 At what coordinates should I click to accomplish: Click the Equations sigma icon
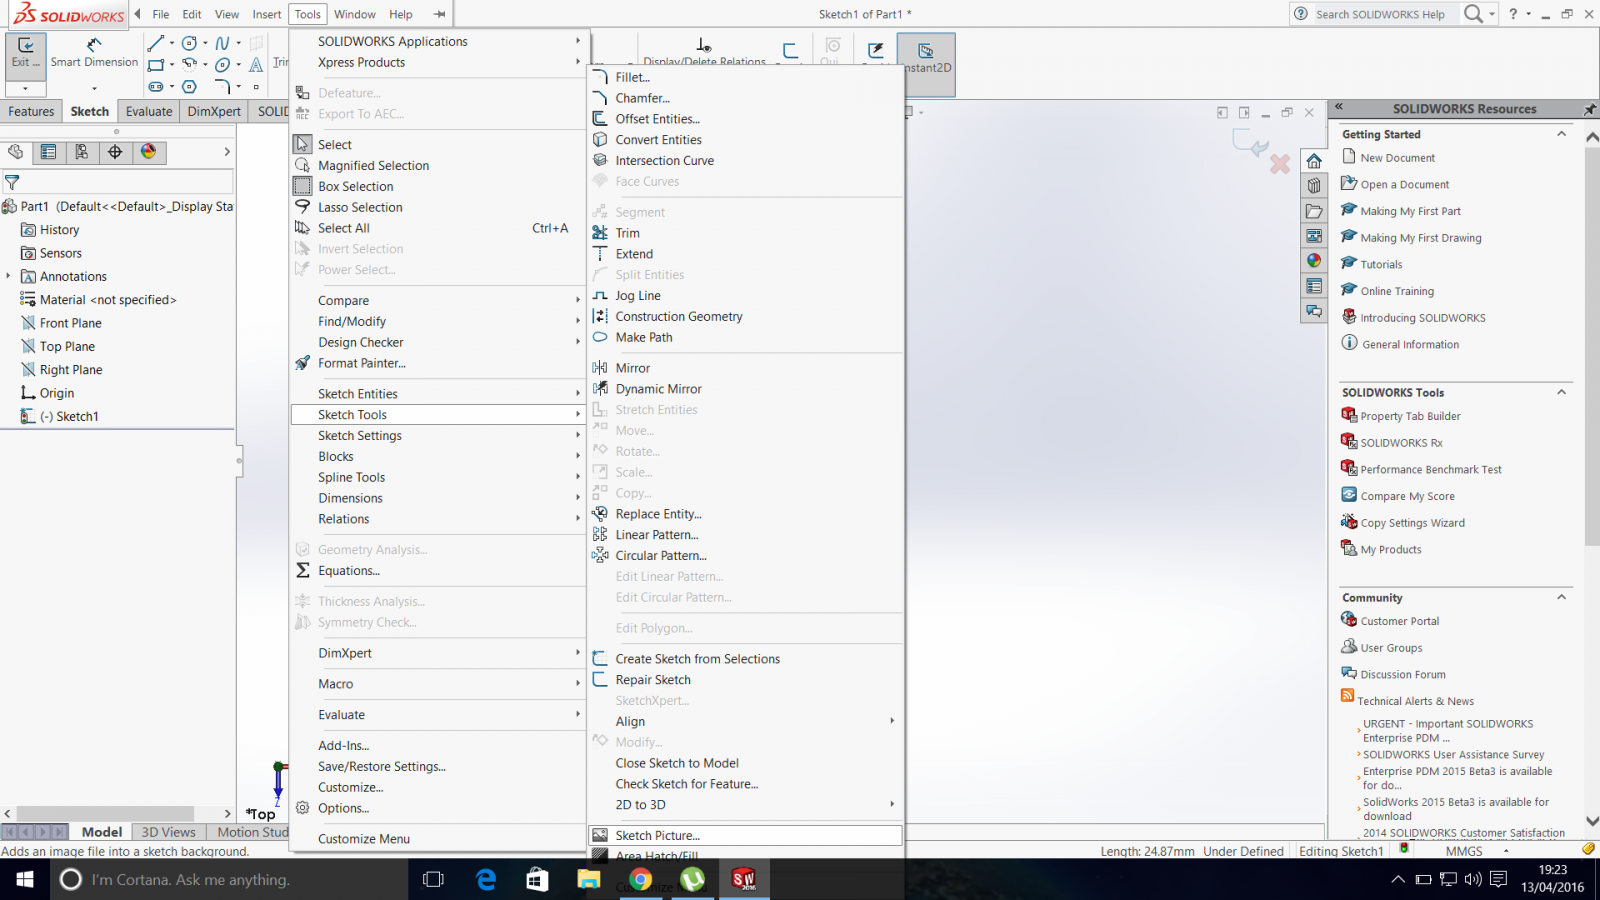[x=303, y=571]
